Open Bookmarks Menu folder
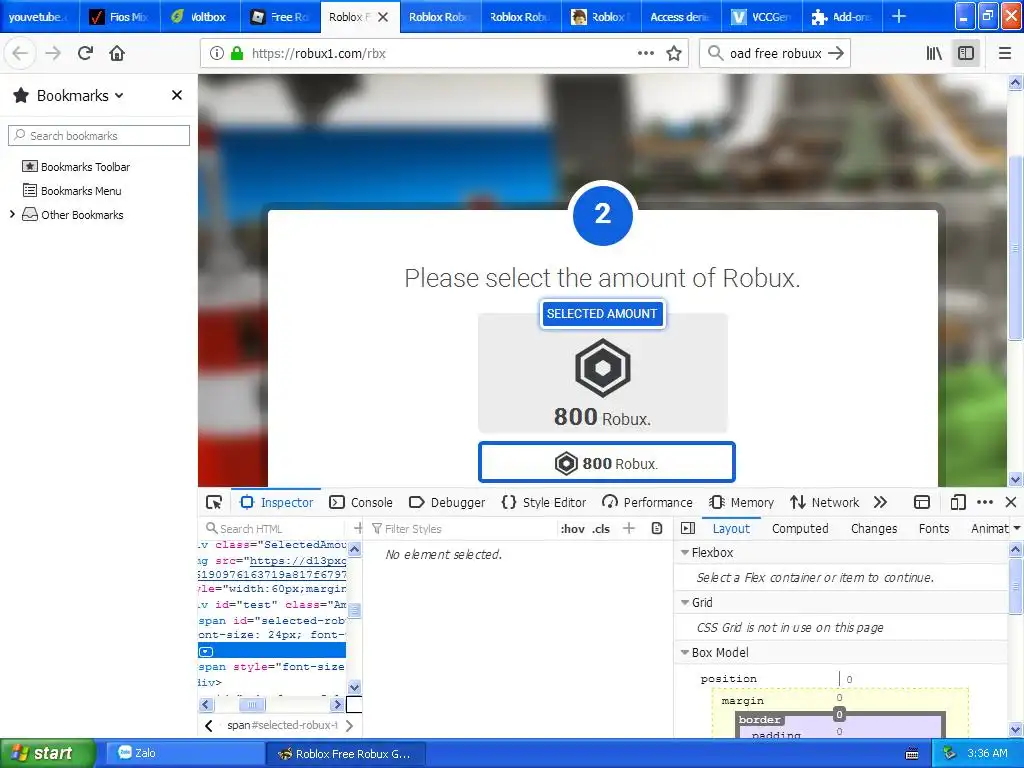 tap(72, 191)
